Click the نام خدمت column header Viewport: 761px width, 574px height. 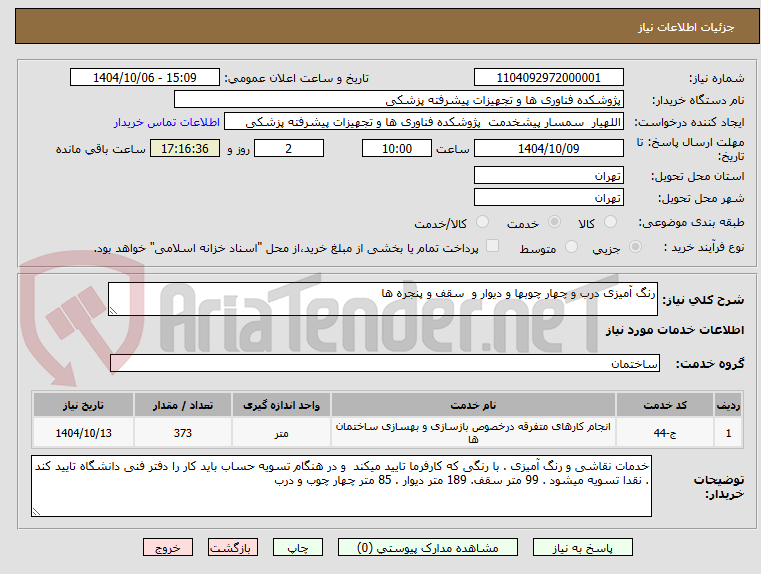point(473,405)
